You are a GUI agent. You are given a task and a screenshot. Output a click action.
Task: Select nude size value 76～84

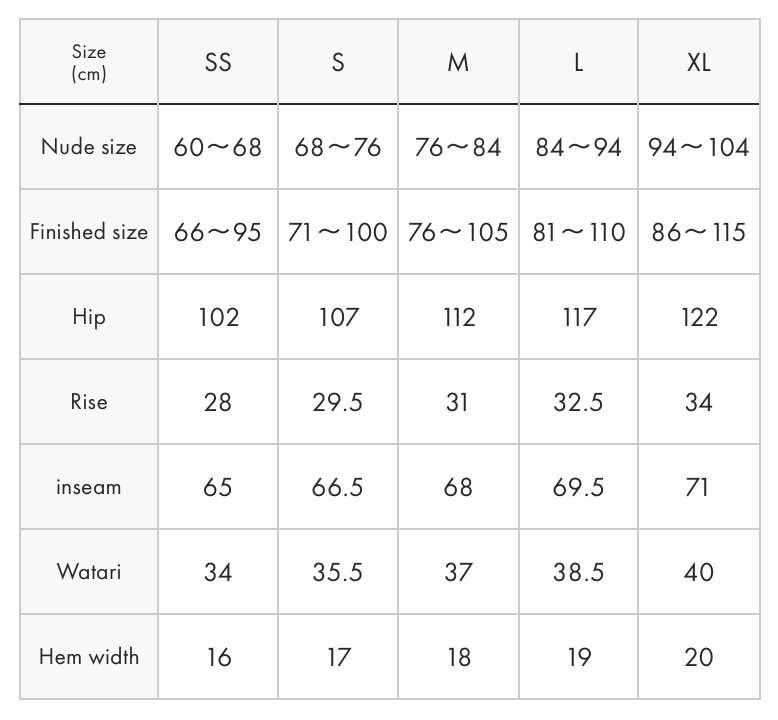[x=458, y=147]
